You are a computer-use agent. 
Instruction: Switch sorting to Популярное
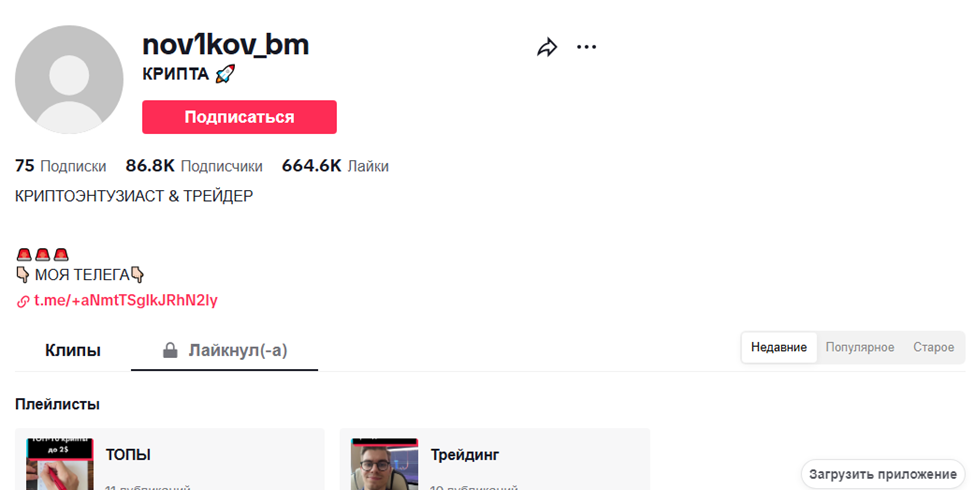click(x=860, y=347)
